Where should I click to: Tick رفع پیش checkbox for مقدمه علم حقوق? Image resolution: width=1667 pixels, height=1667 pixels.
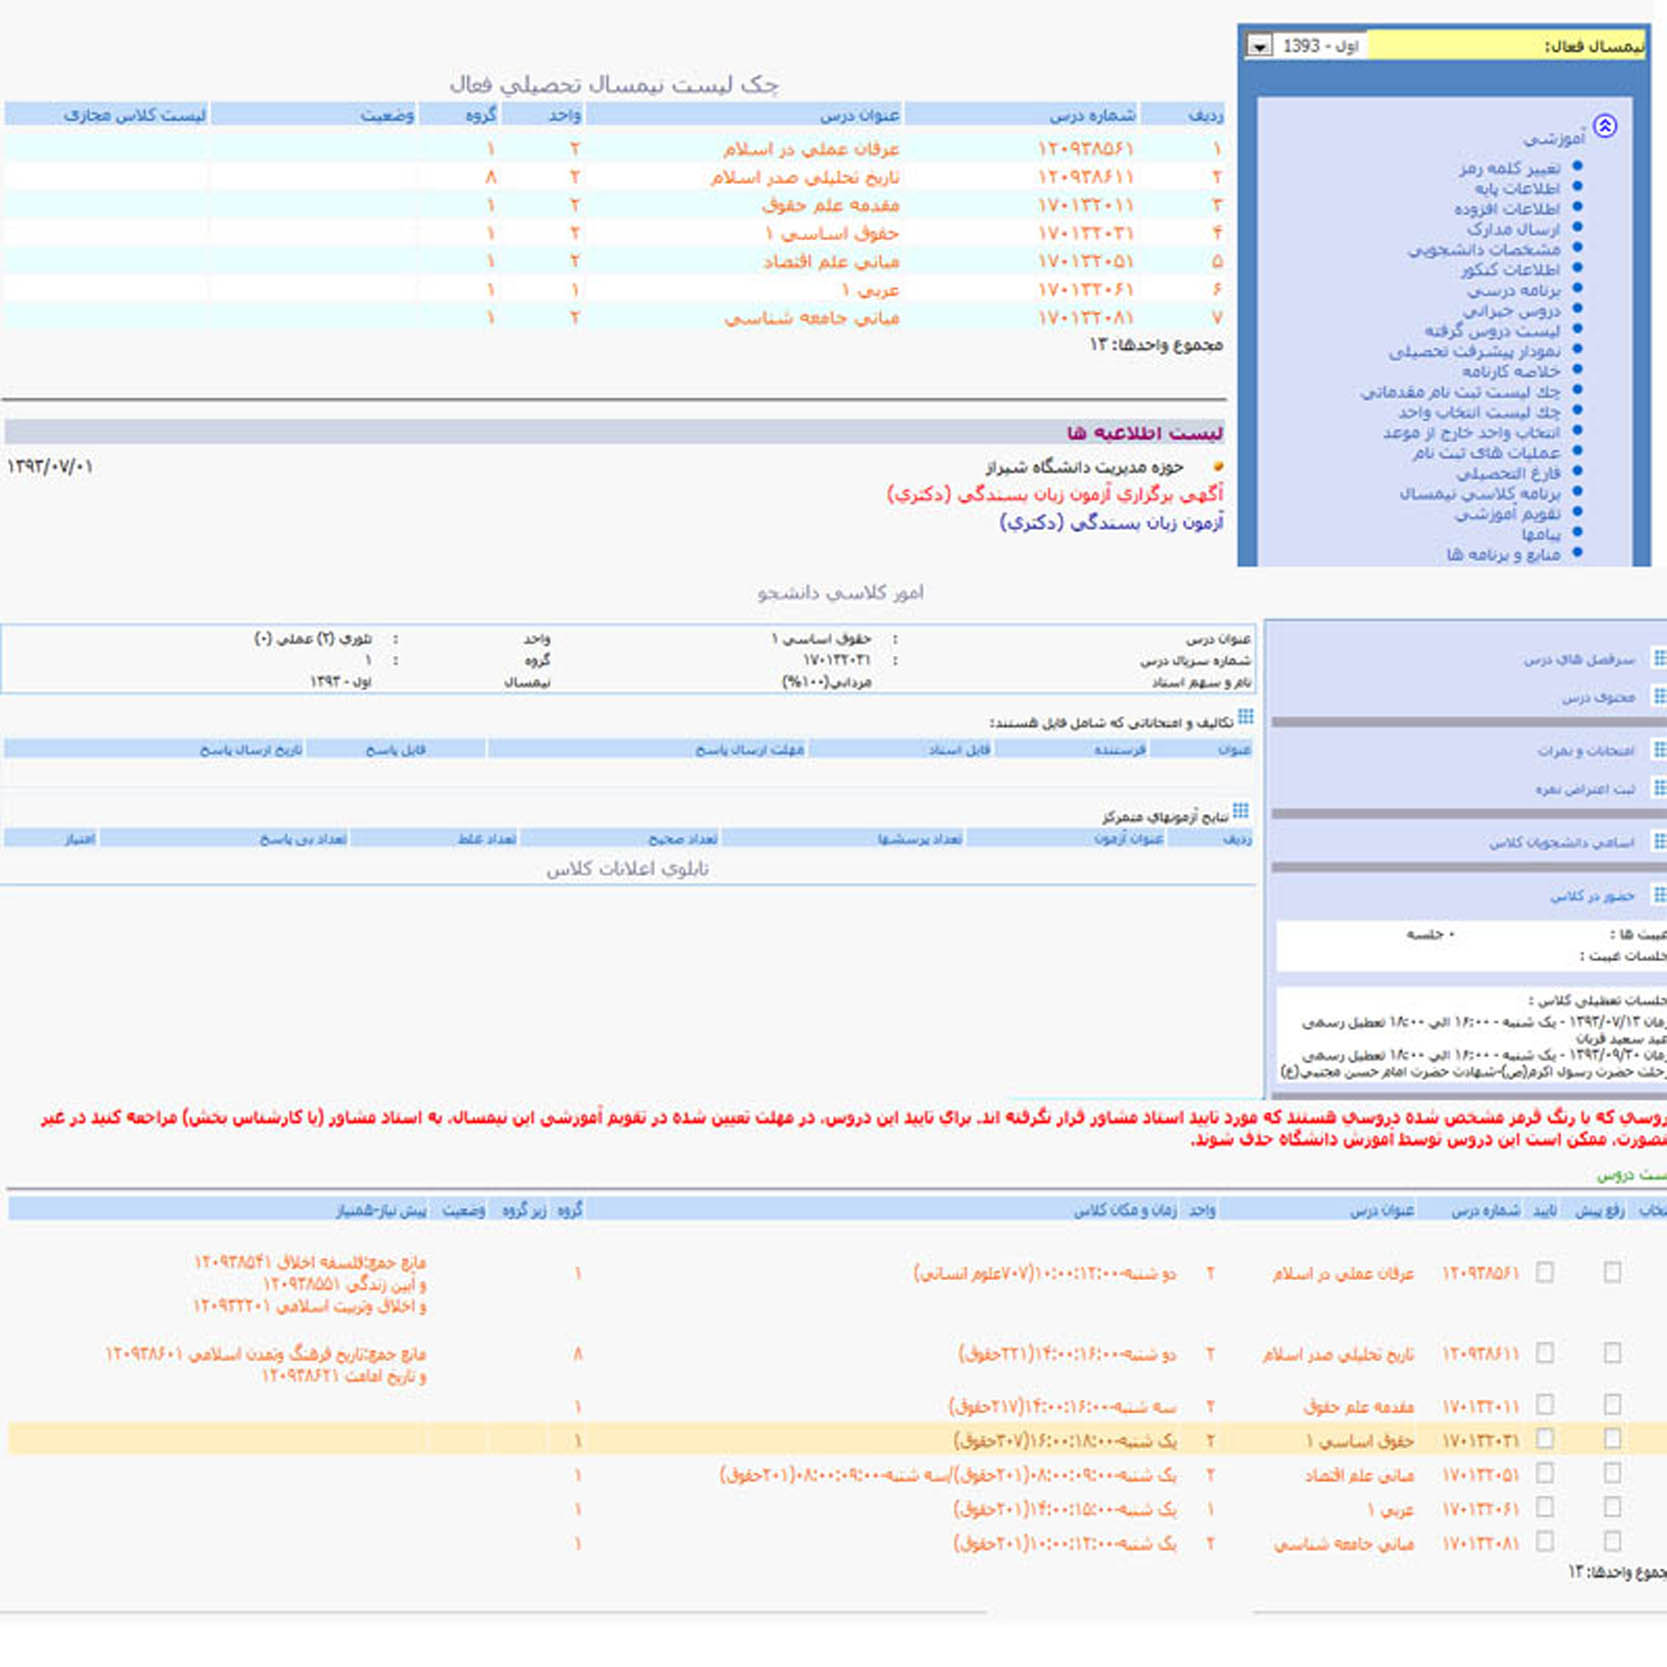point(1612,1405)
